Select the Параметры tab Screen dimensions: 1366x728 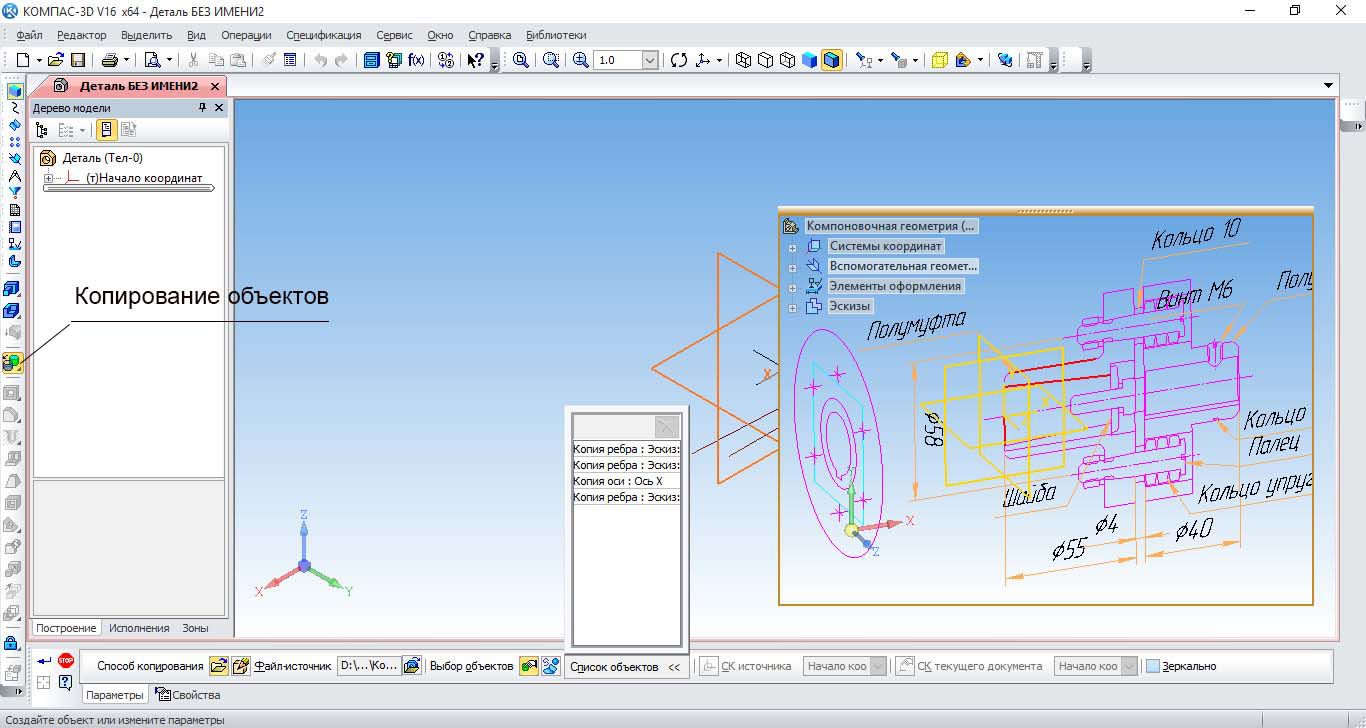114,695
